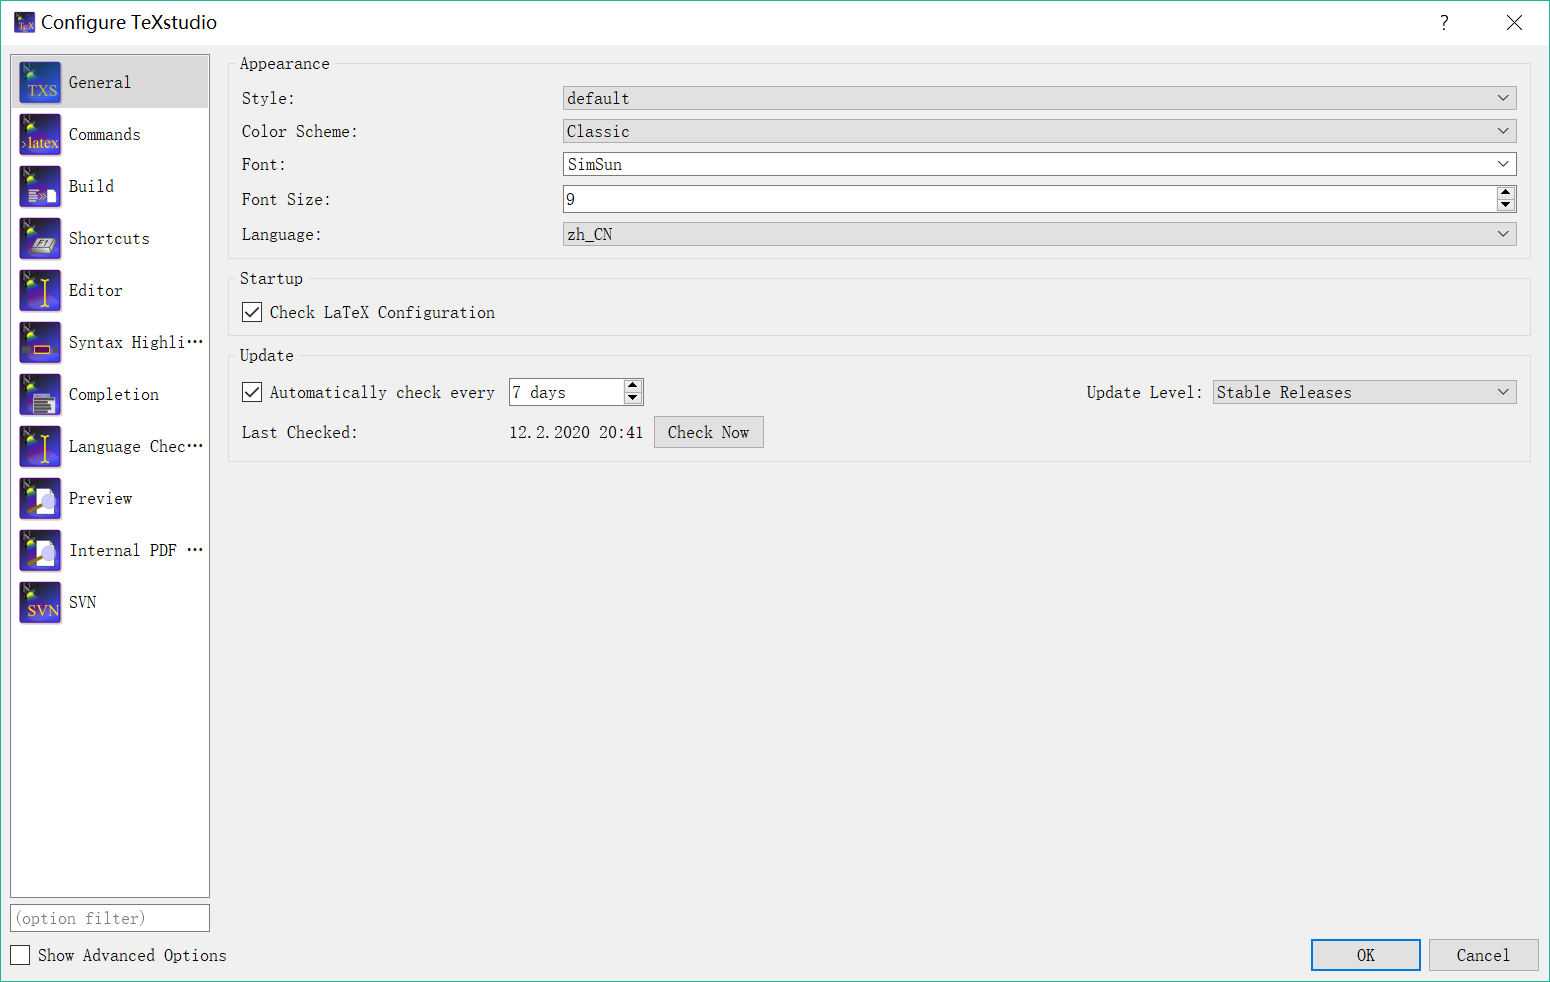This screenshot has height=982, width=1550.
Task: Open the Completion settings page
Action: tap(114, 394)
